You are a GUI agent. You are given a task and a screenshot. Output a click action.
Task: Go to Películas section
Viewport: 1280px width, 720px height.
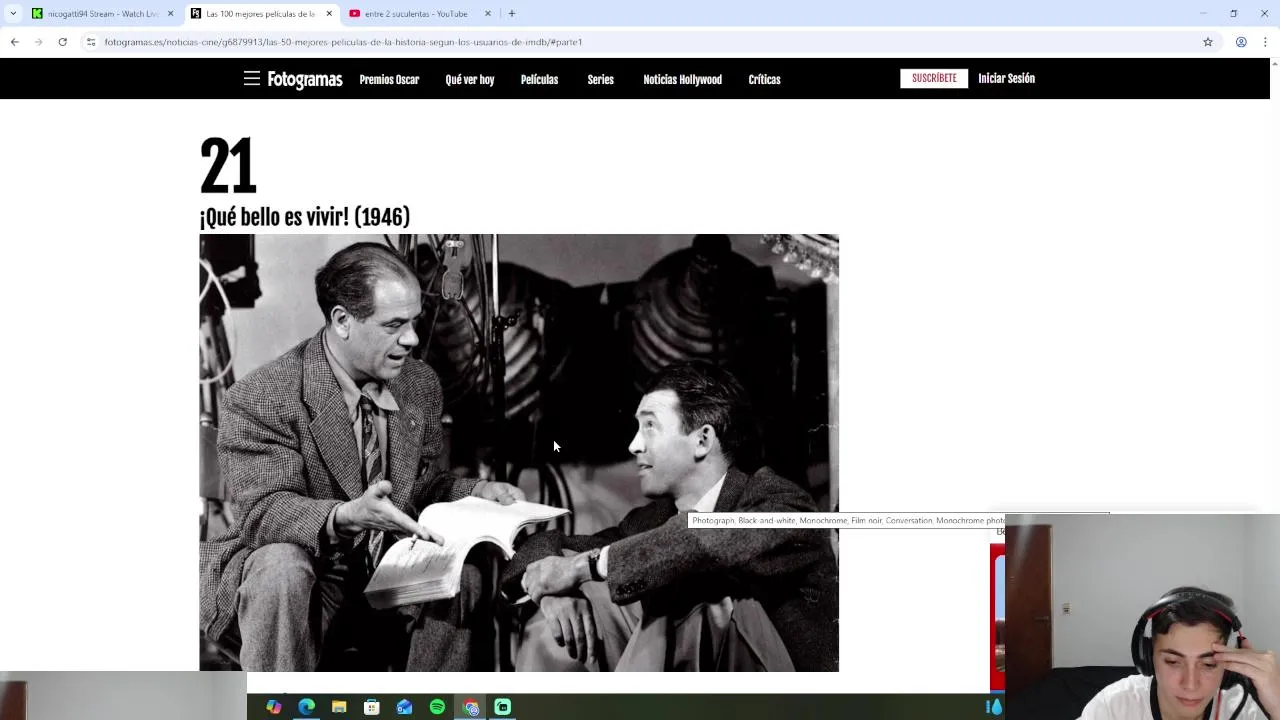coord(539,80)
